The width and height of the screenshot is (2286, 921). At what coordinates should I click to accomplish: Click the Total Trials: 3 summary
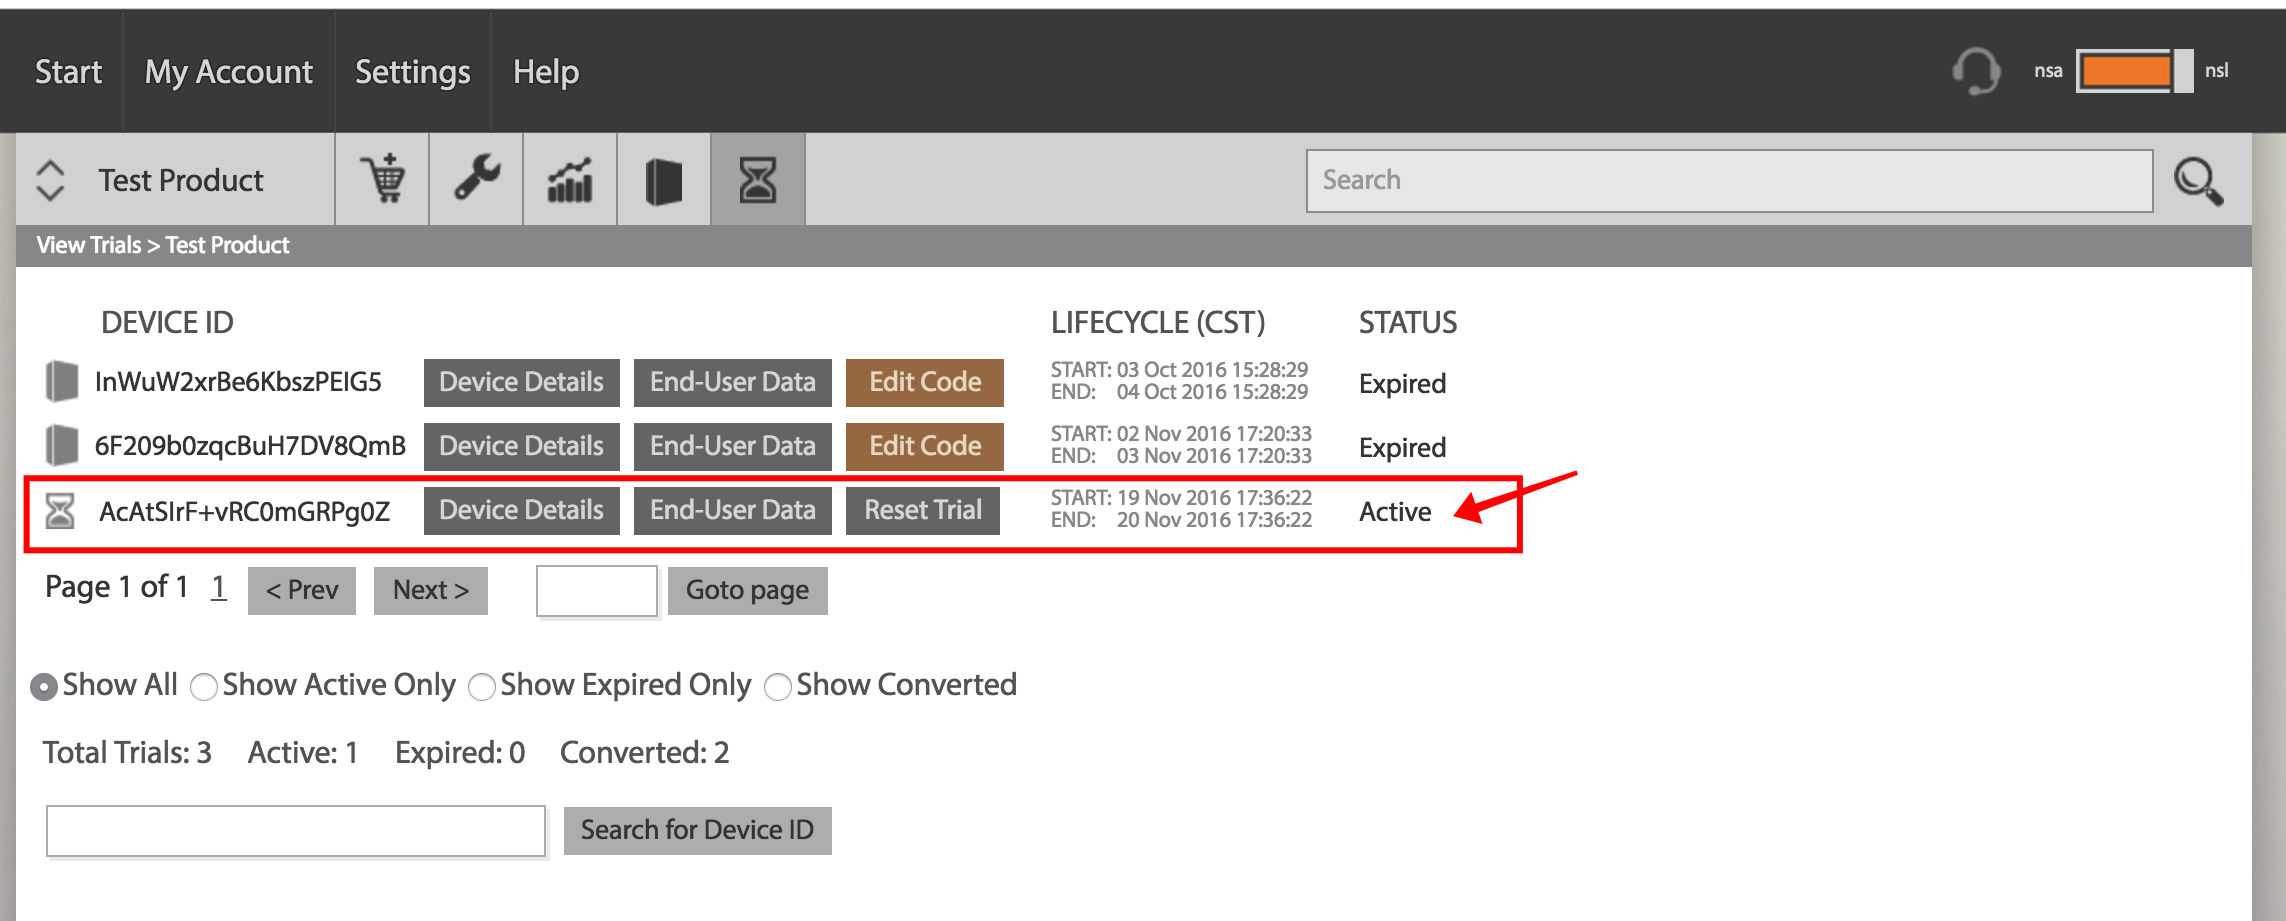[x=127, y=753]
